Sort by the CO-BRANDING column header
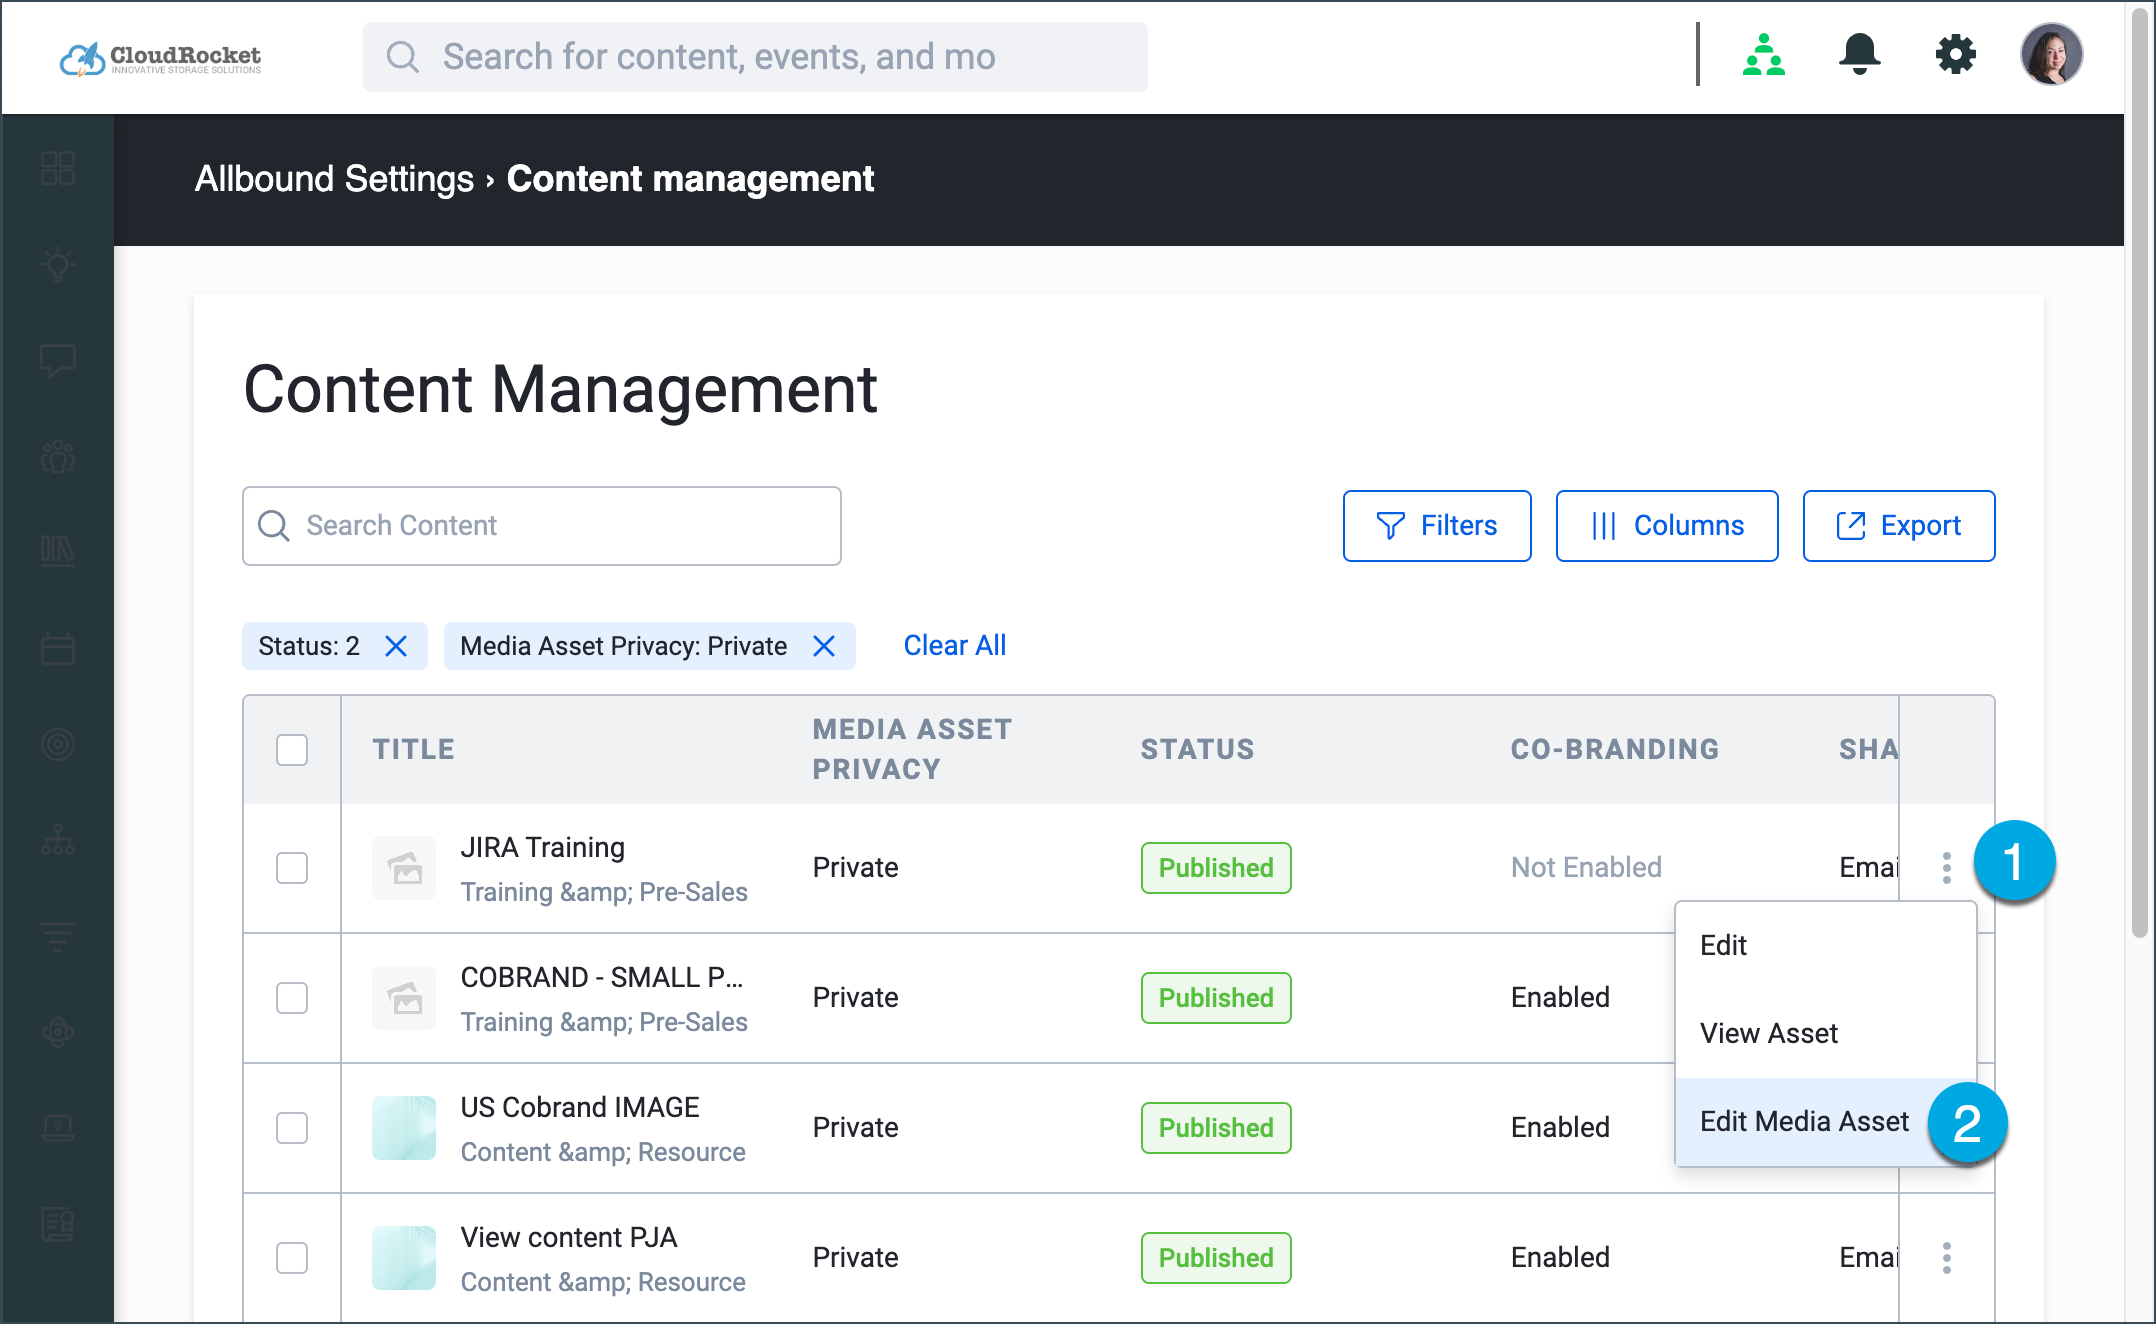Viewport: 2156px width, 1324px height. coord(1615,750)
